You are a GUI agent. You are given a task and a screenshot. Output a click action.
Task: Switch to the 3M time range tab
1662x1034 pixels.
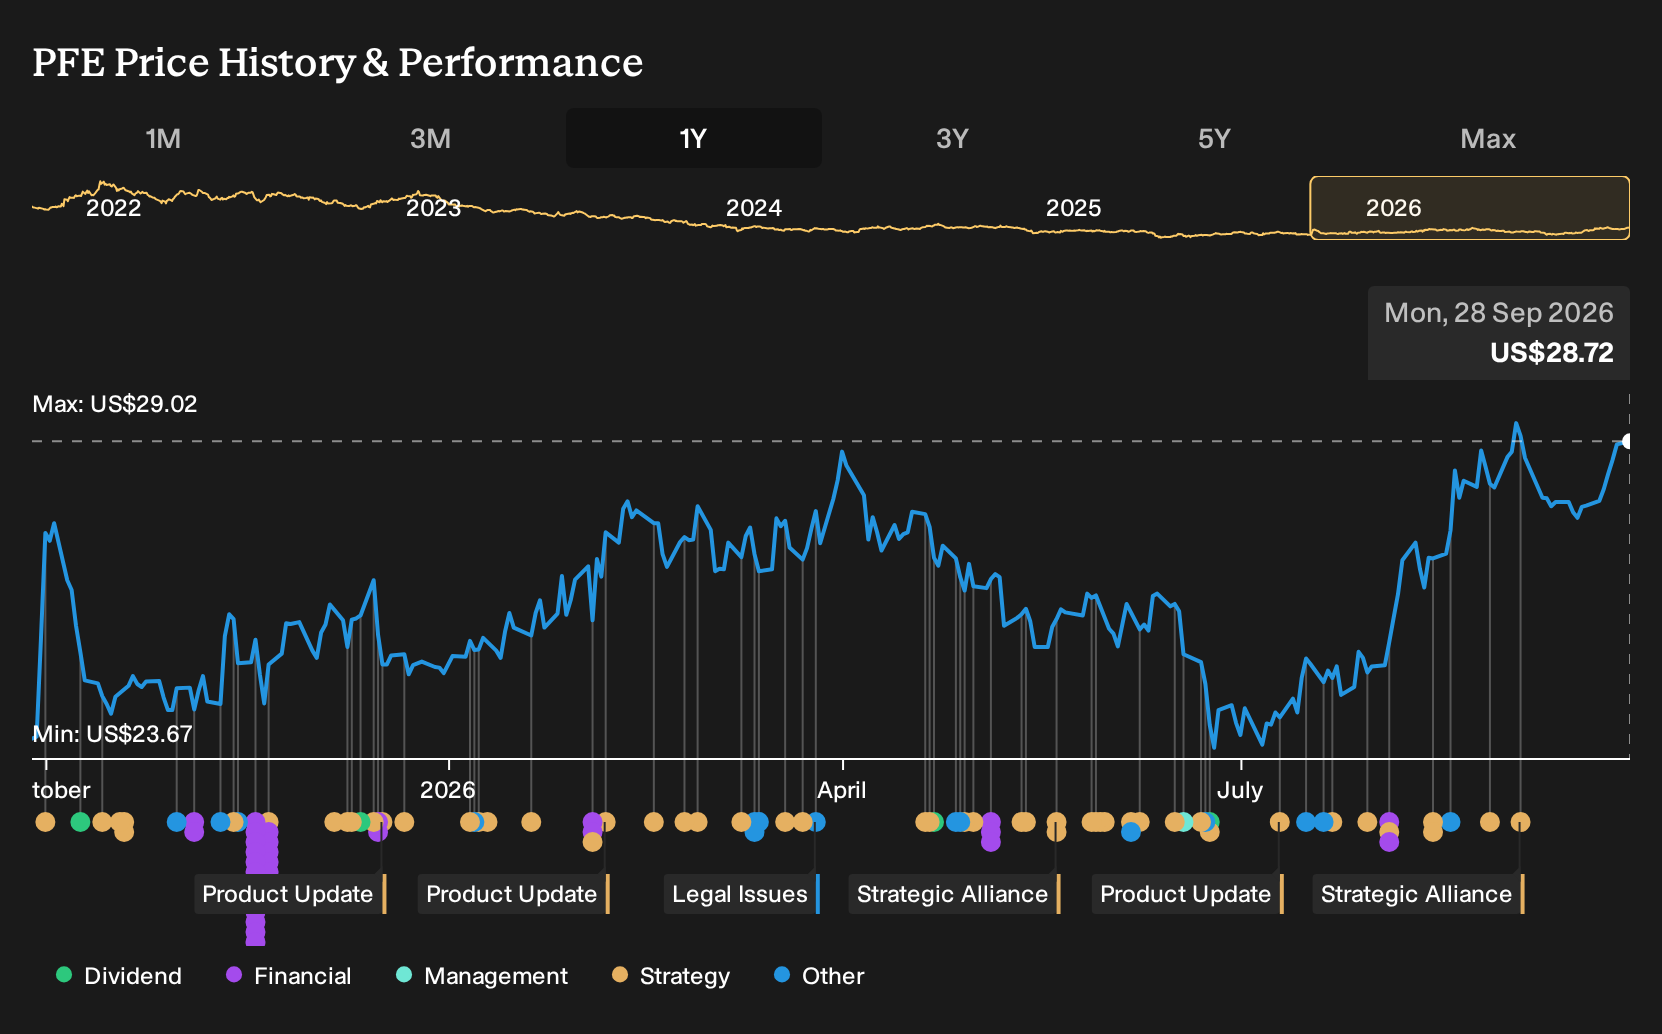pos(430,138)
